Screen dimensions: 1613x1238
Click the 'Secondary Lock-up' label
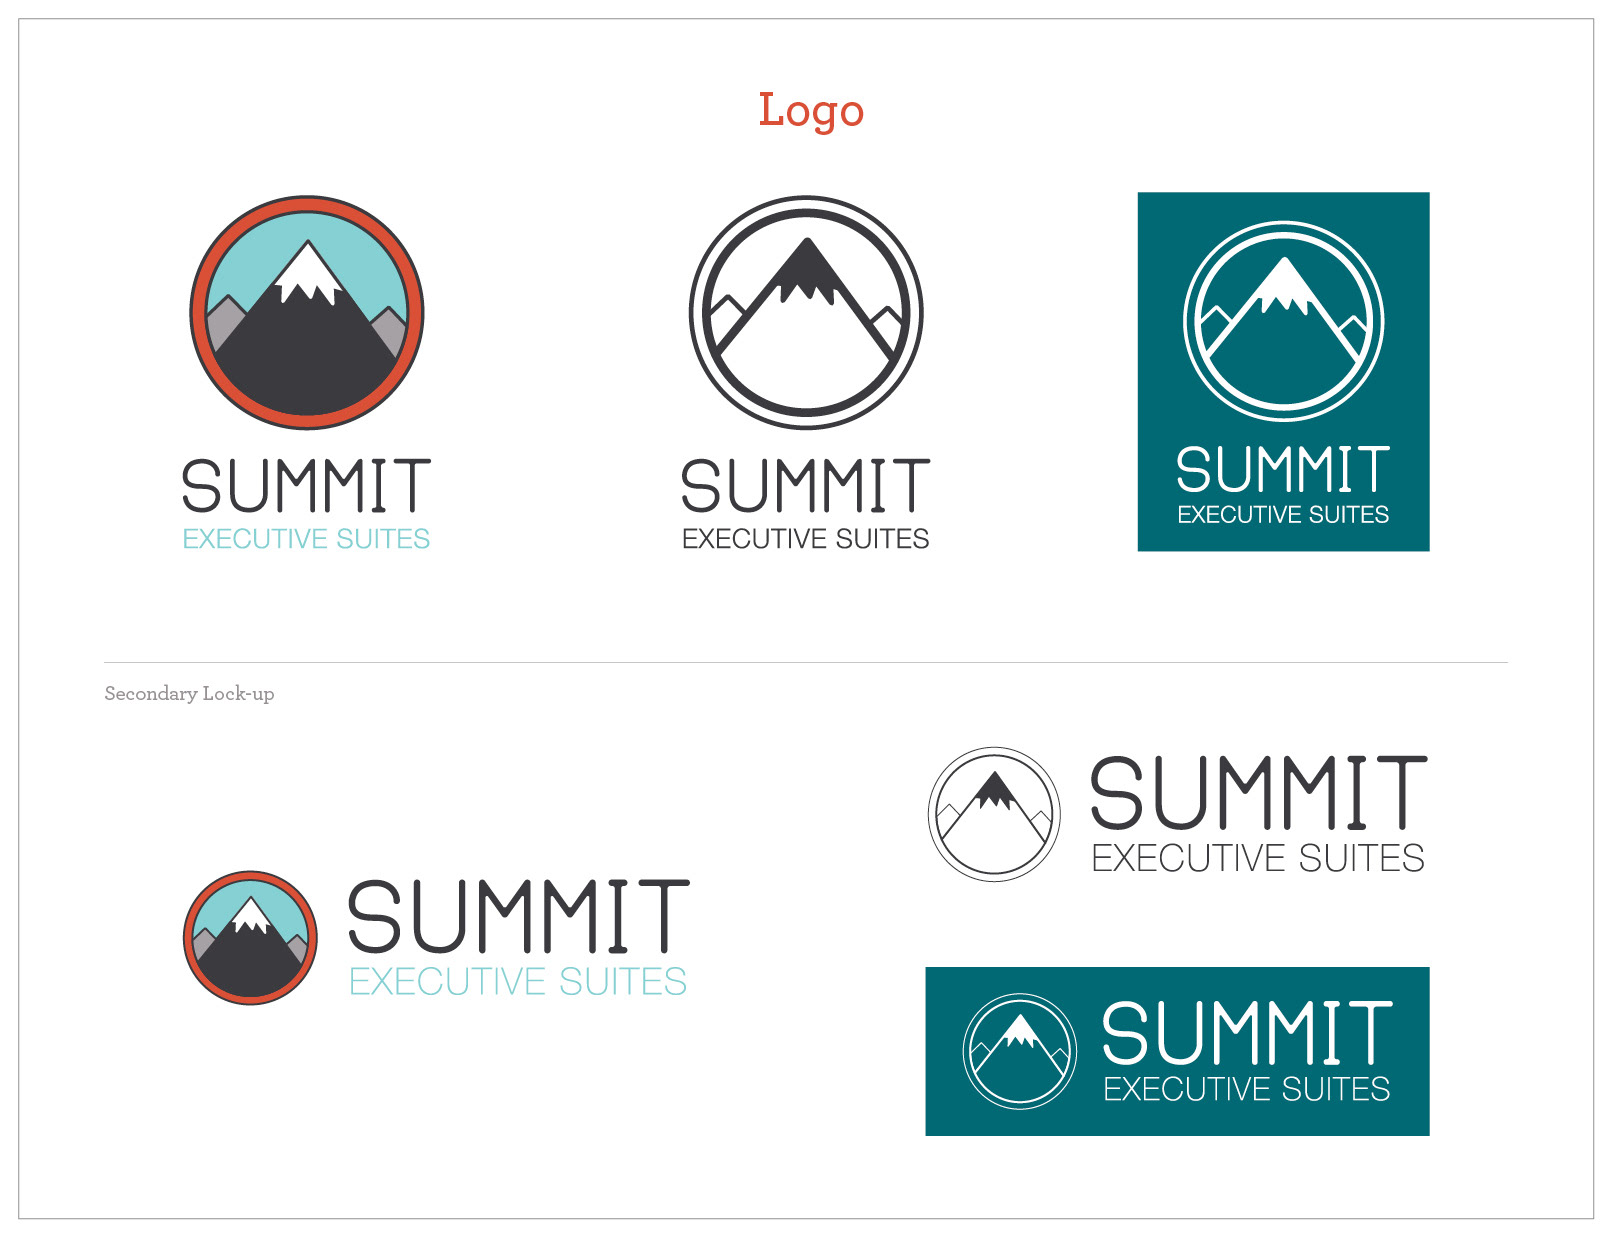[189, 693]
